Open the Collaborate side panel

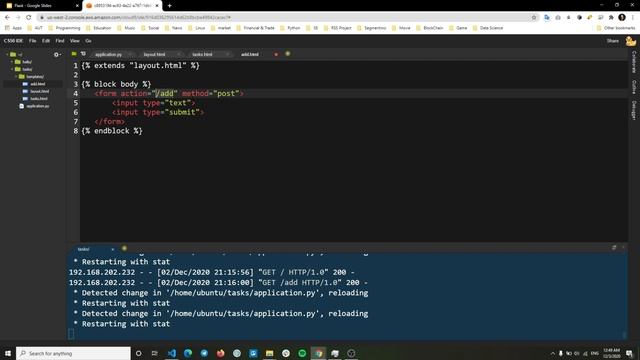pyautogui.click(x=633, y=62)
